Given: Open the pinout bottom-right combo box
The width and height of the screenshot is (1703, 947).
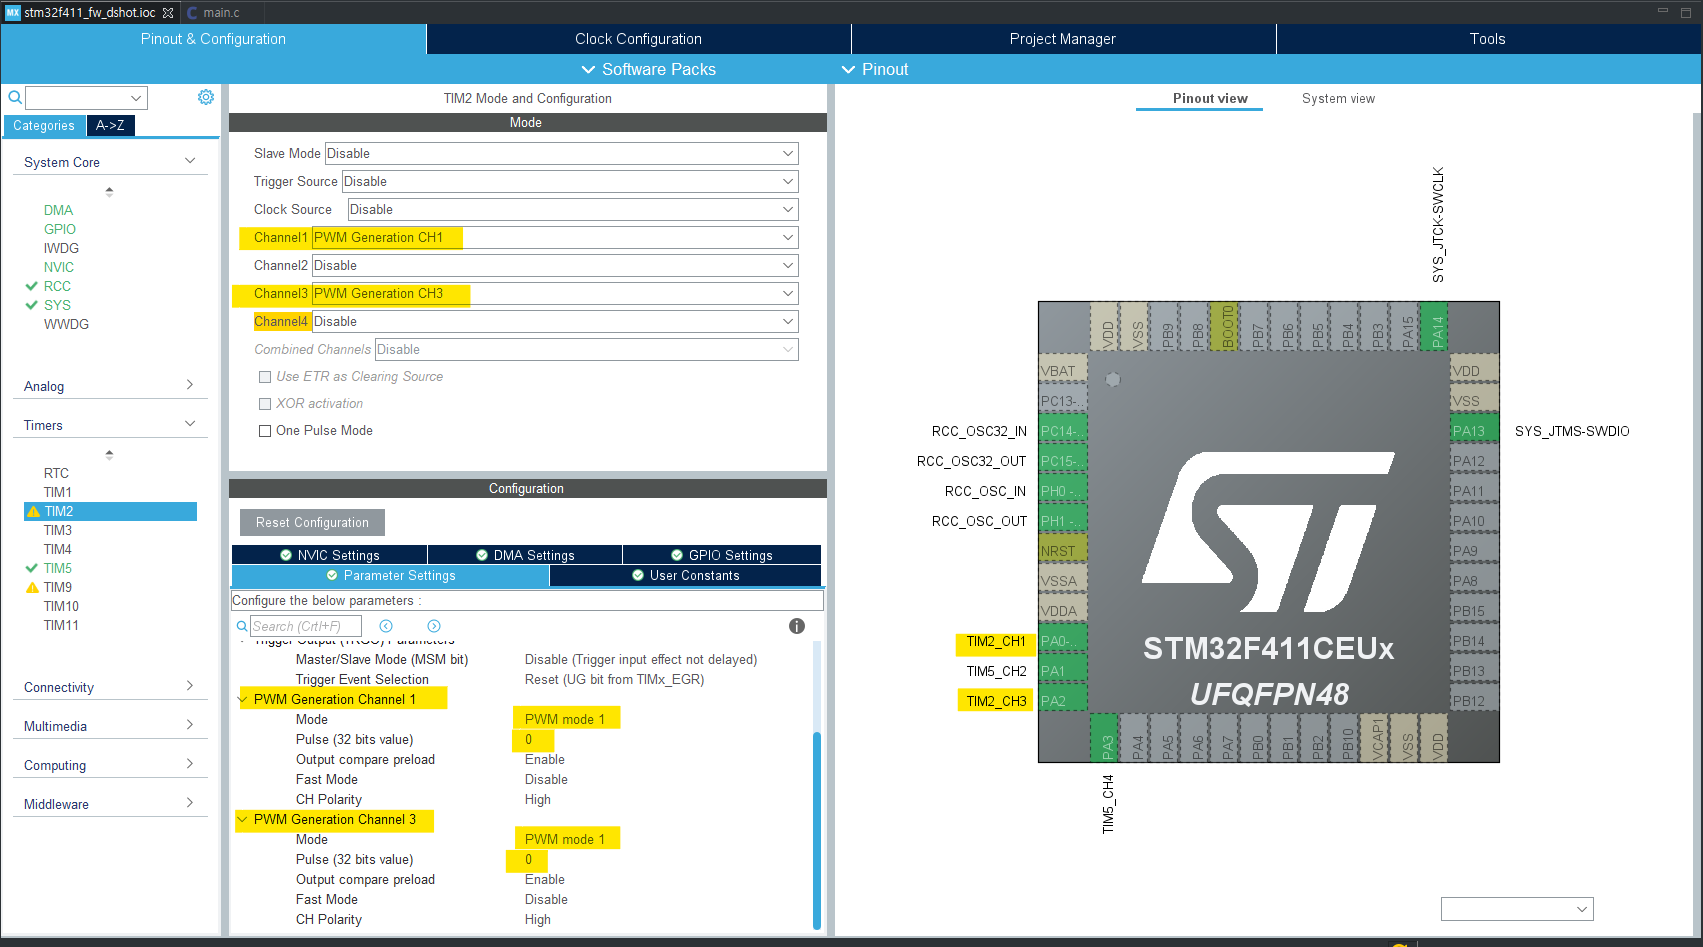Looking at the screenshot, I should pos(1517,909).
